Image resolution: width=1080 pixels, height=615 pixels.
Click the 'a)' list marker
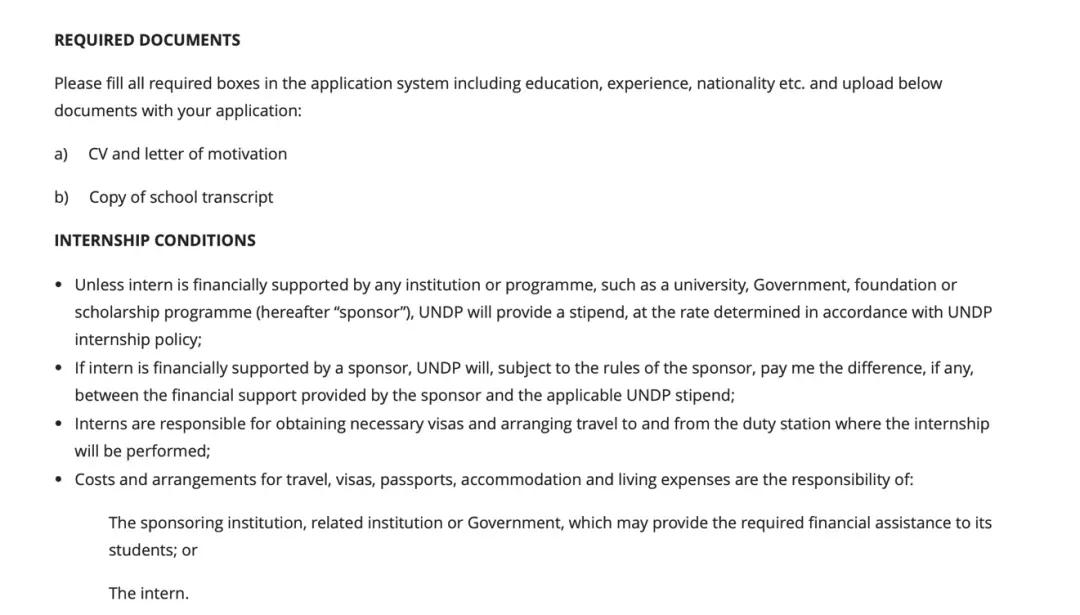(x=61, y=154)
